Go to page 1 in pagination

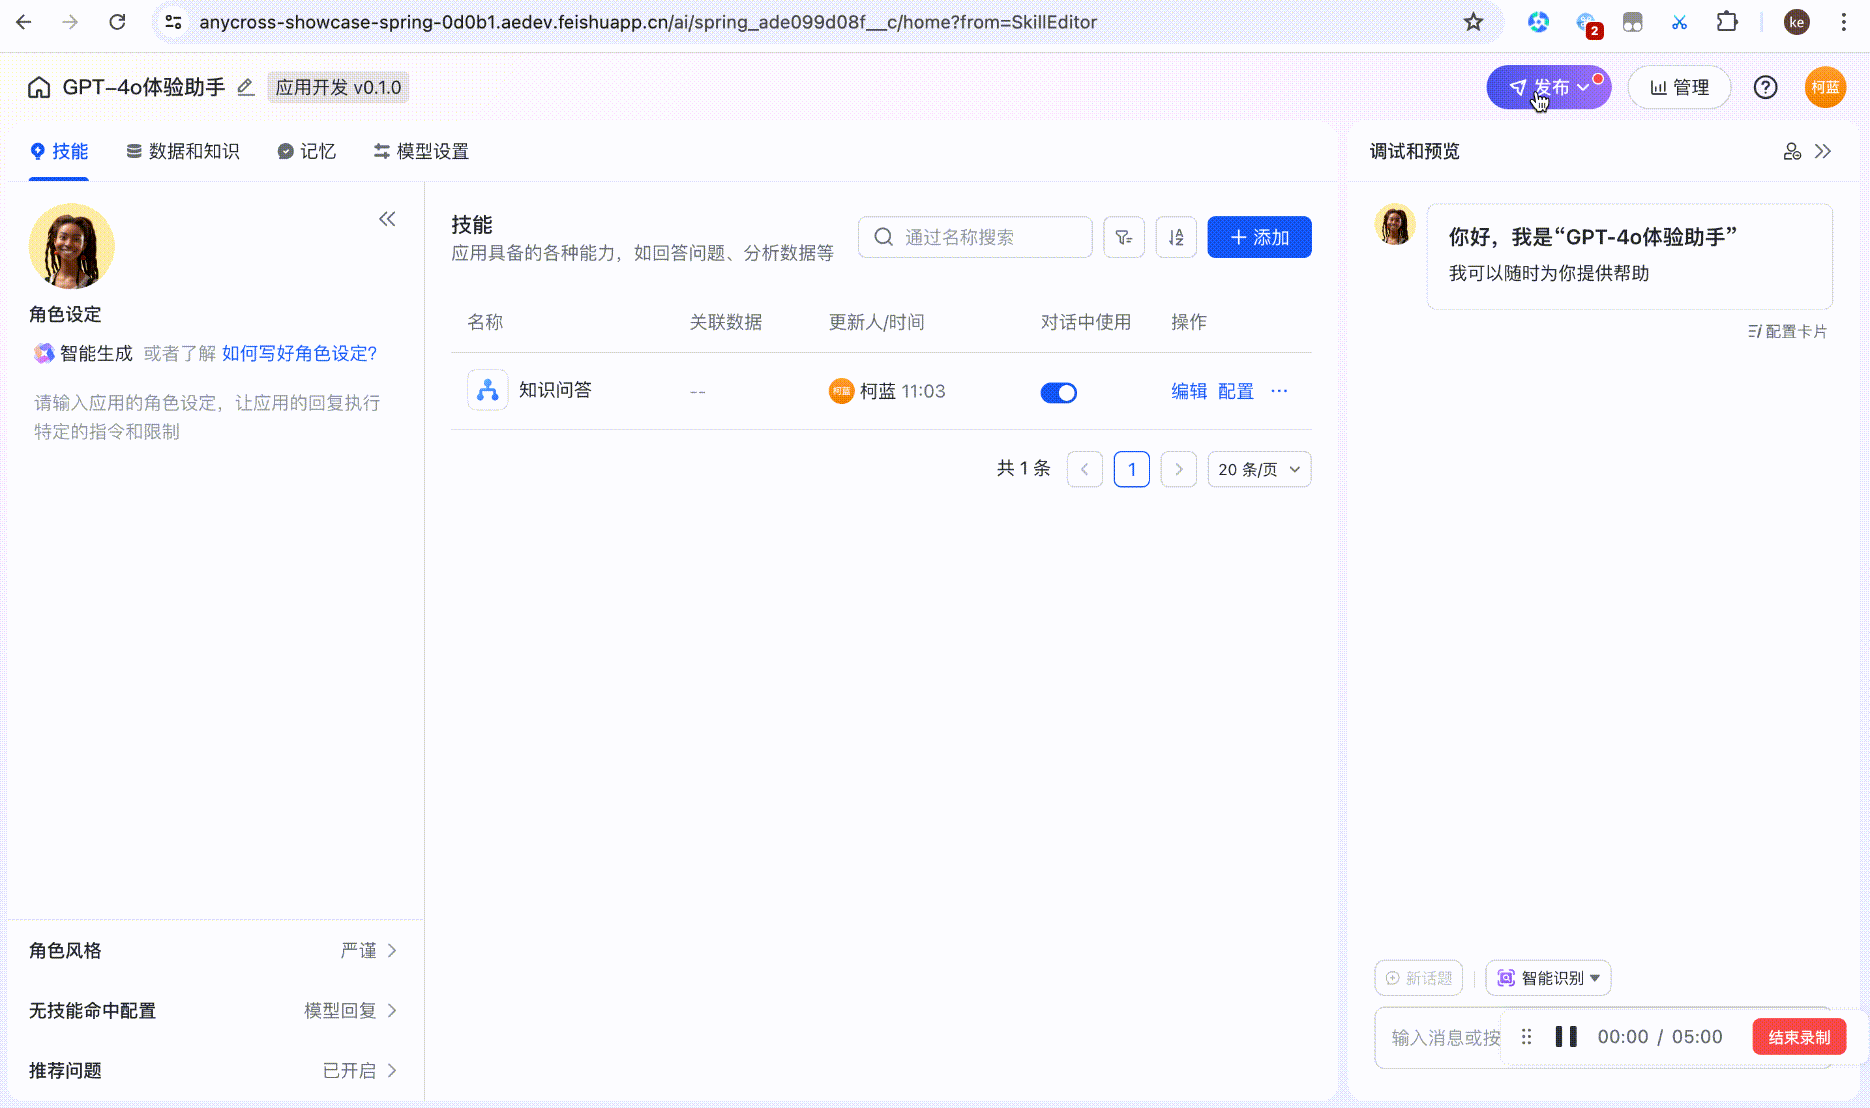(1132, 469)
